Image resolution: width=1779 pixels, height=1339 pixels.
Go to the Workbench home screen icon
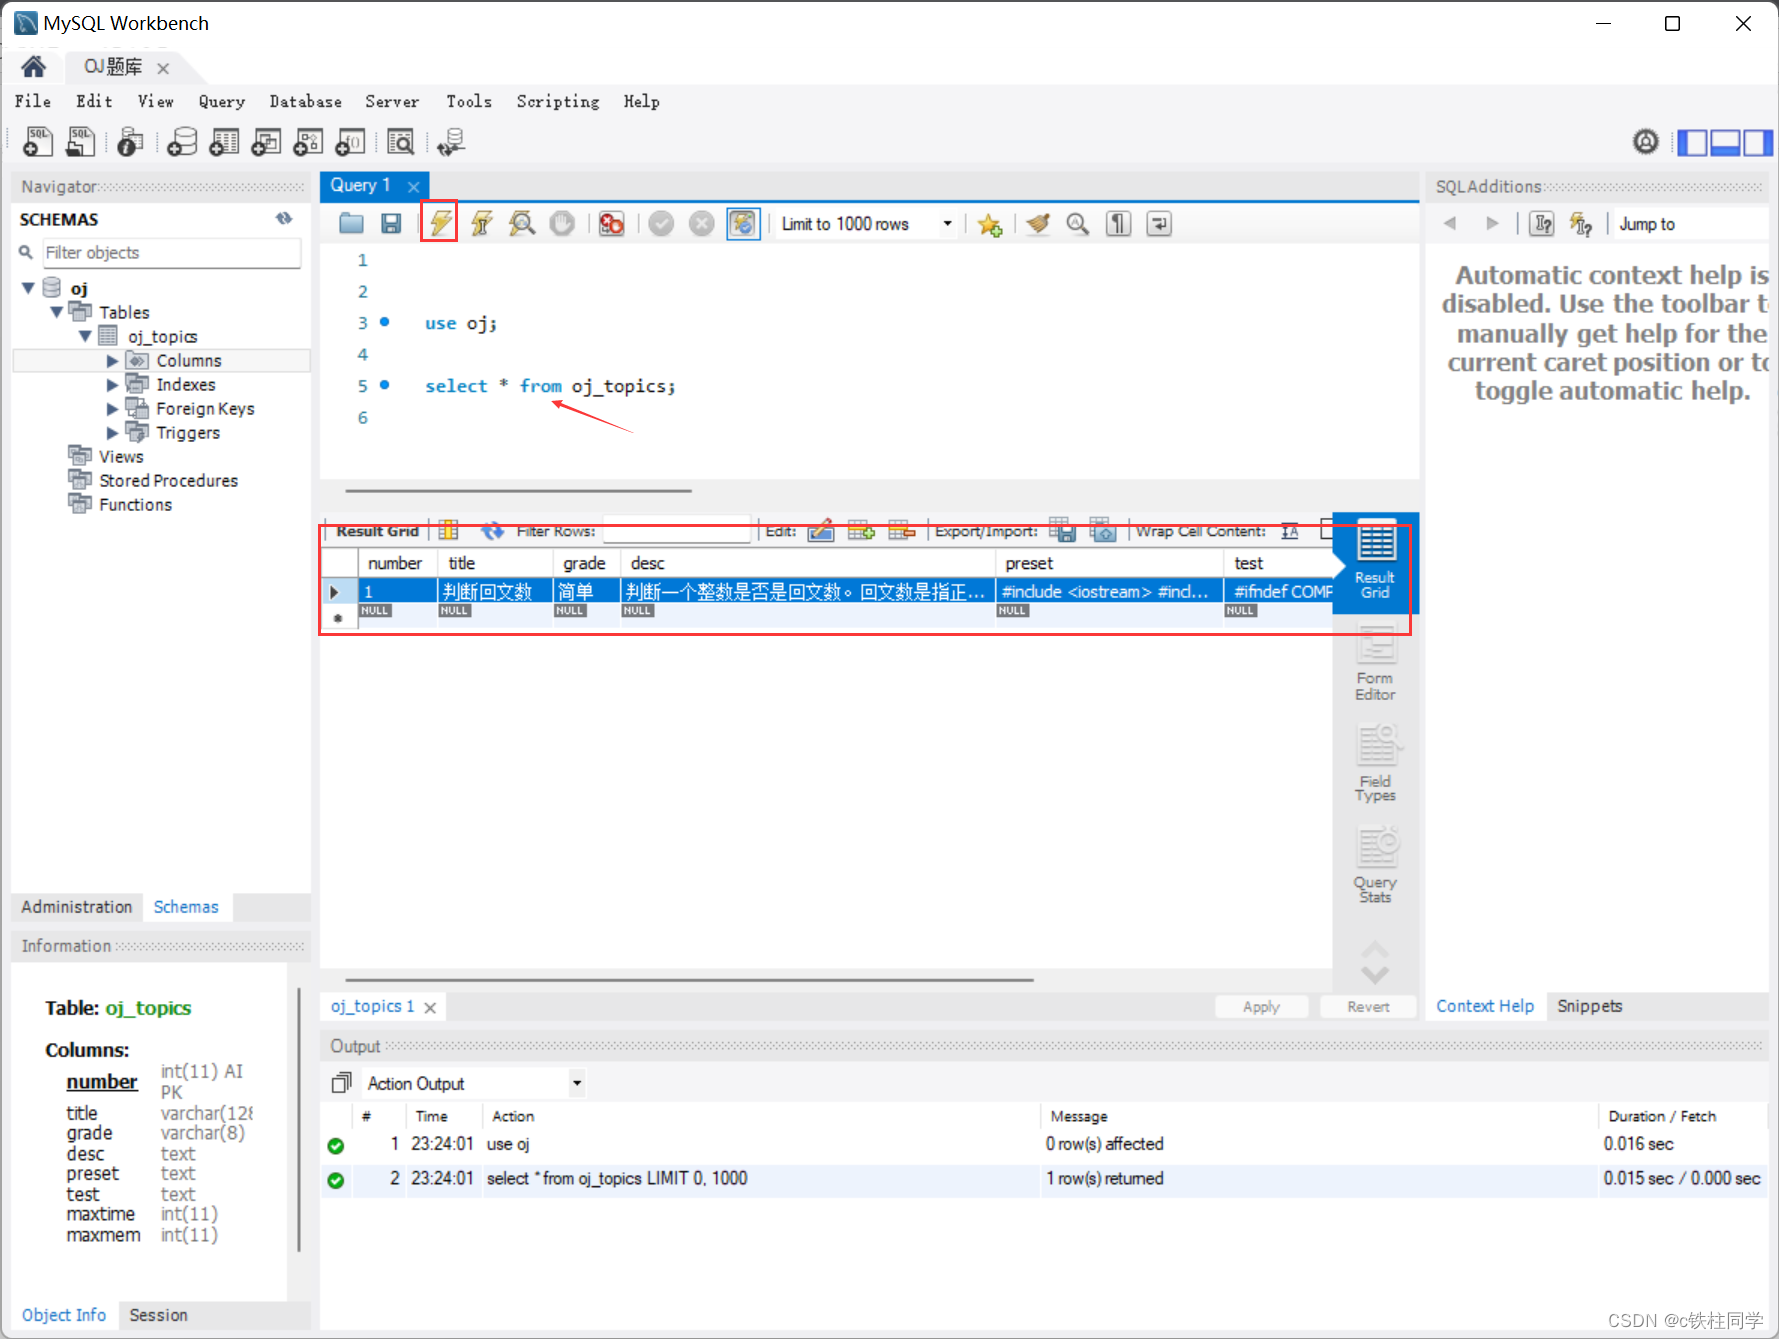pyautogui.click(x=34, y=67)
